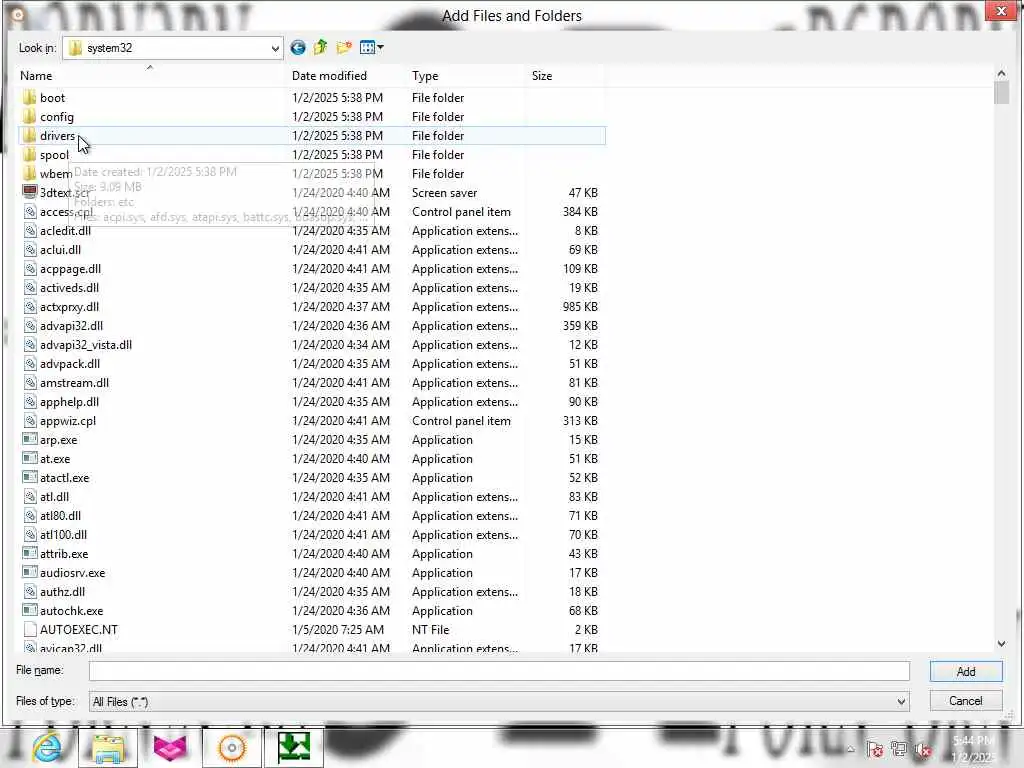1024x768 pixels.
Task: Click the Action Center flag tray icon
Action: click(874, 749)
